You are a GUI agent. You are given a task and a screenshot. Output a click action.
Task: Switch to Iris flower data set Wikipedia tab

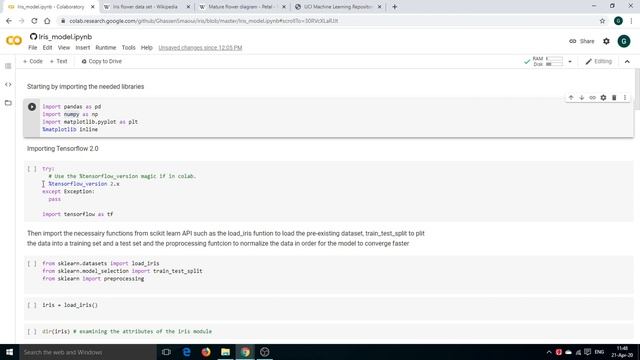(x=145, y=7)
